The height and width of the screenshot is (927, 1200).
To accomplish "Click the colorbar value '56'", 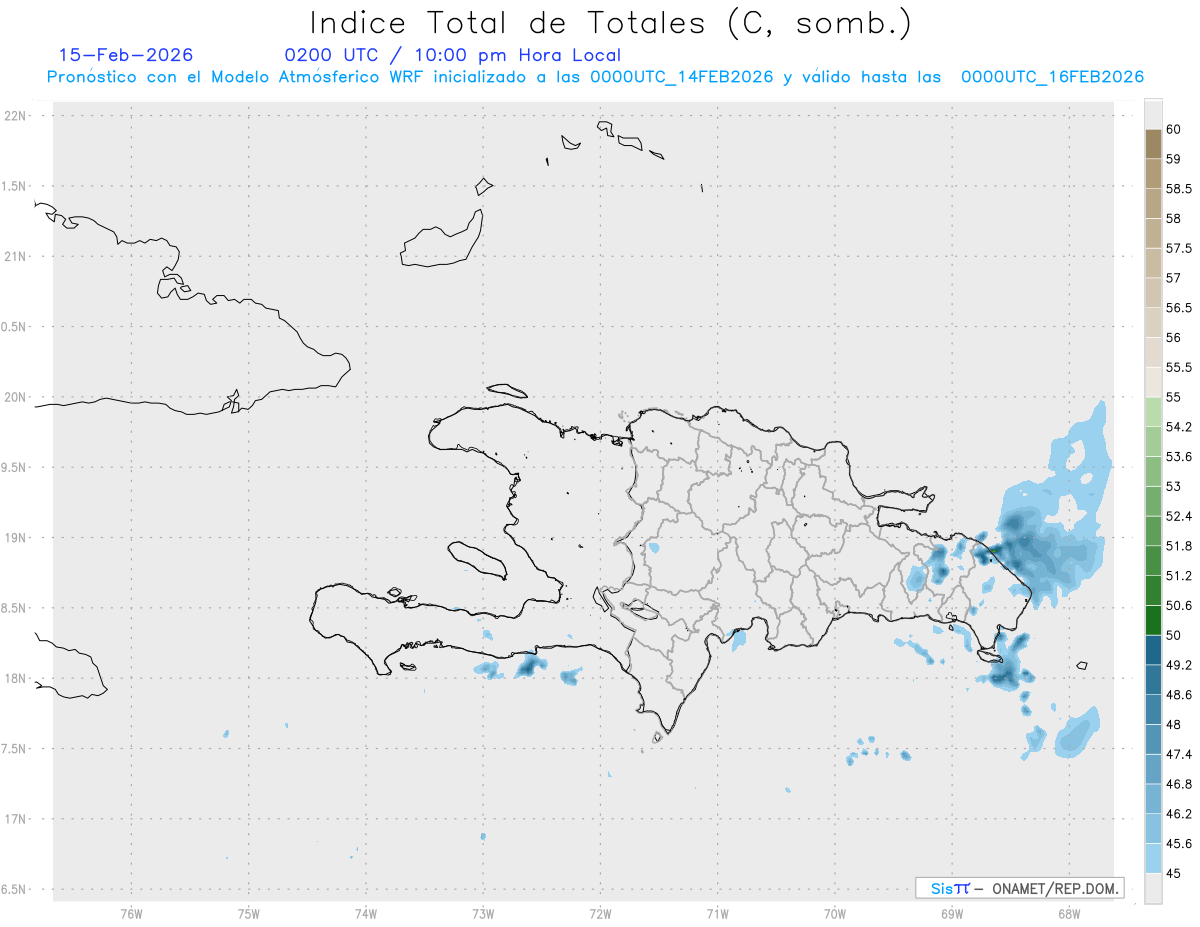I will (1173, 338).
